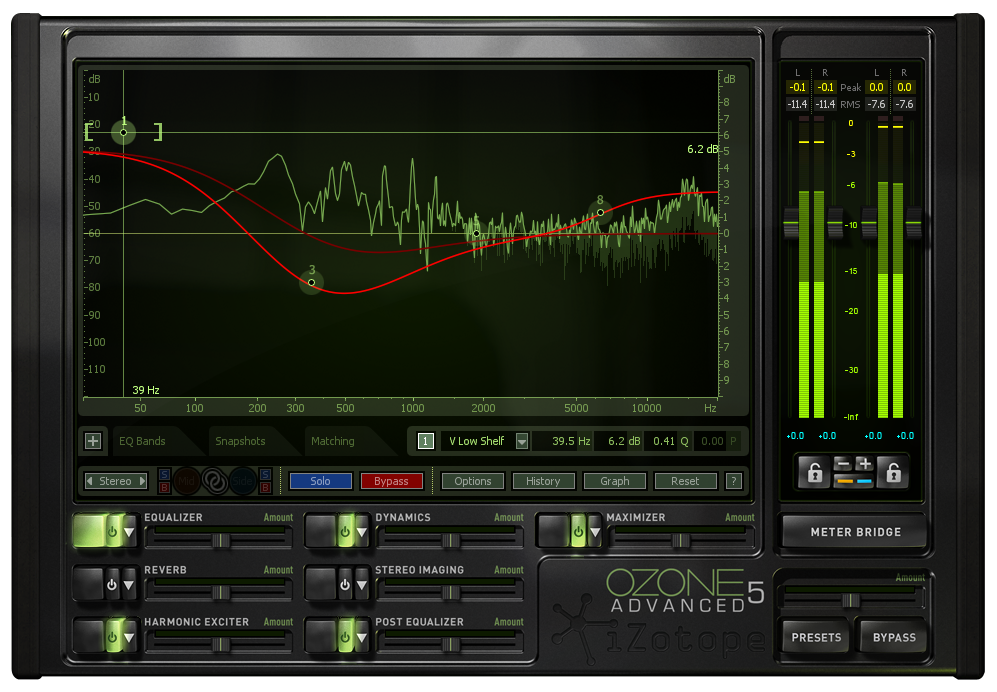The height and width of the screenshot is (692, 997).
Task: Toggle the Post Equalizer power button
Action: (345, 636)
